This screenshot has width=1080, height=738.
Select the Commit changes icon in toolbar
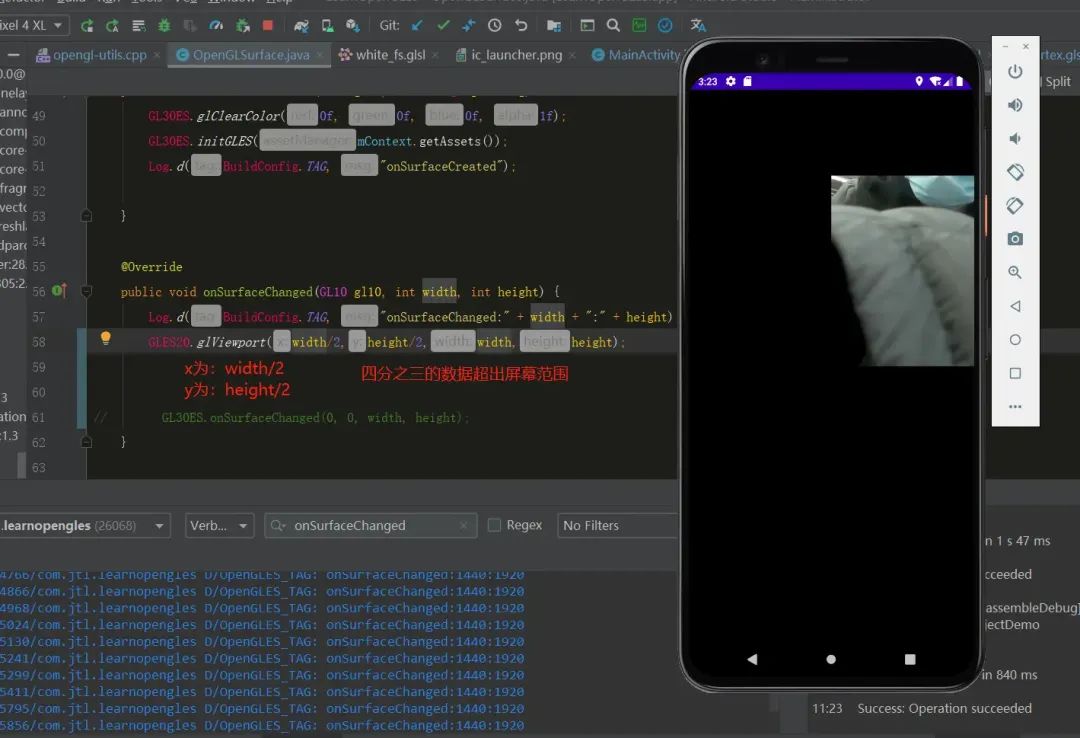point(442,25)
